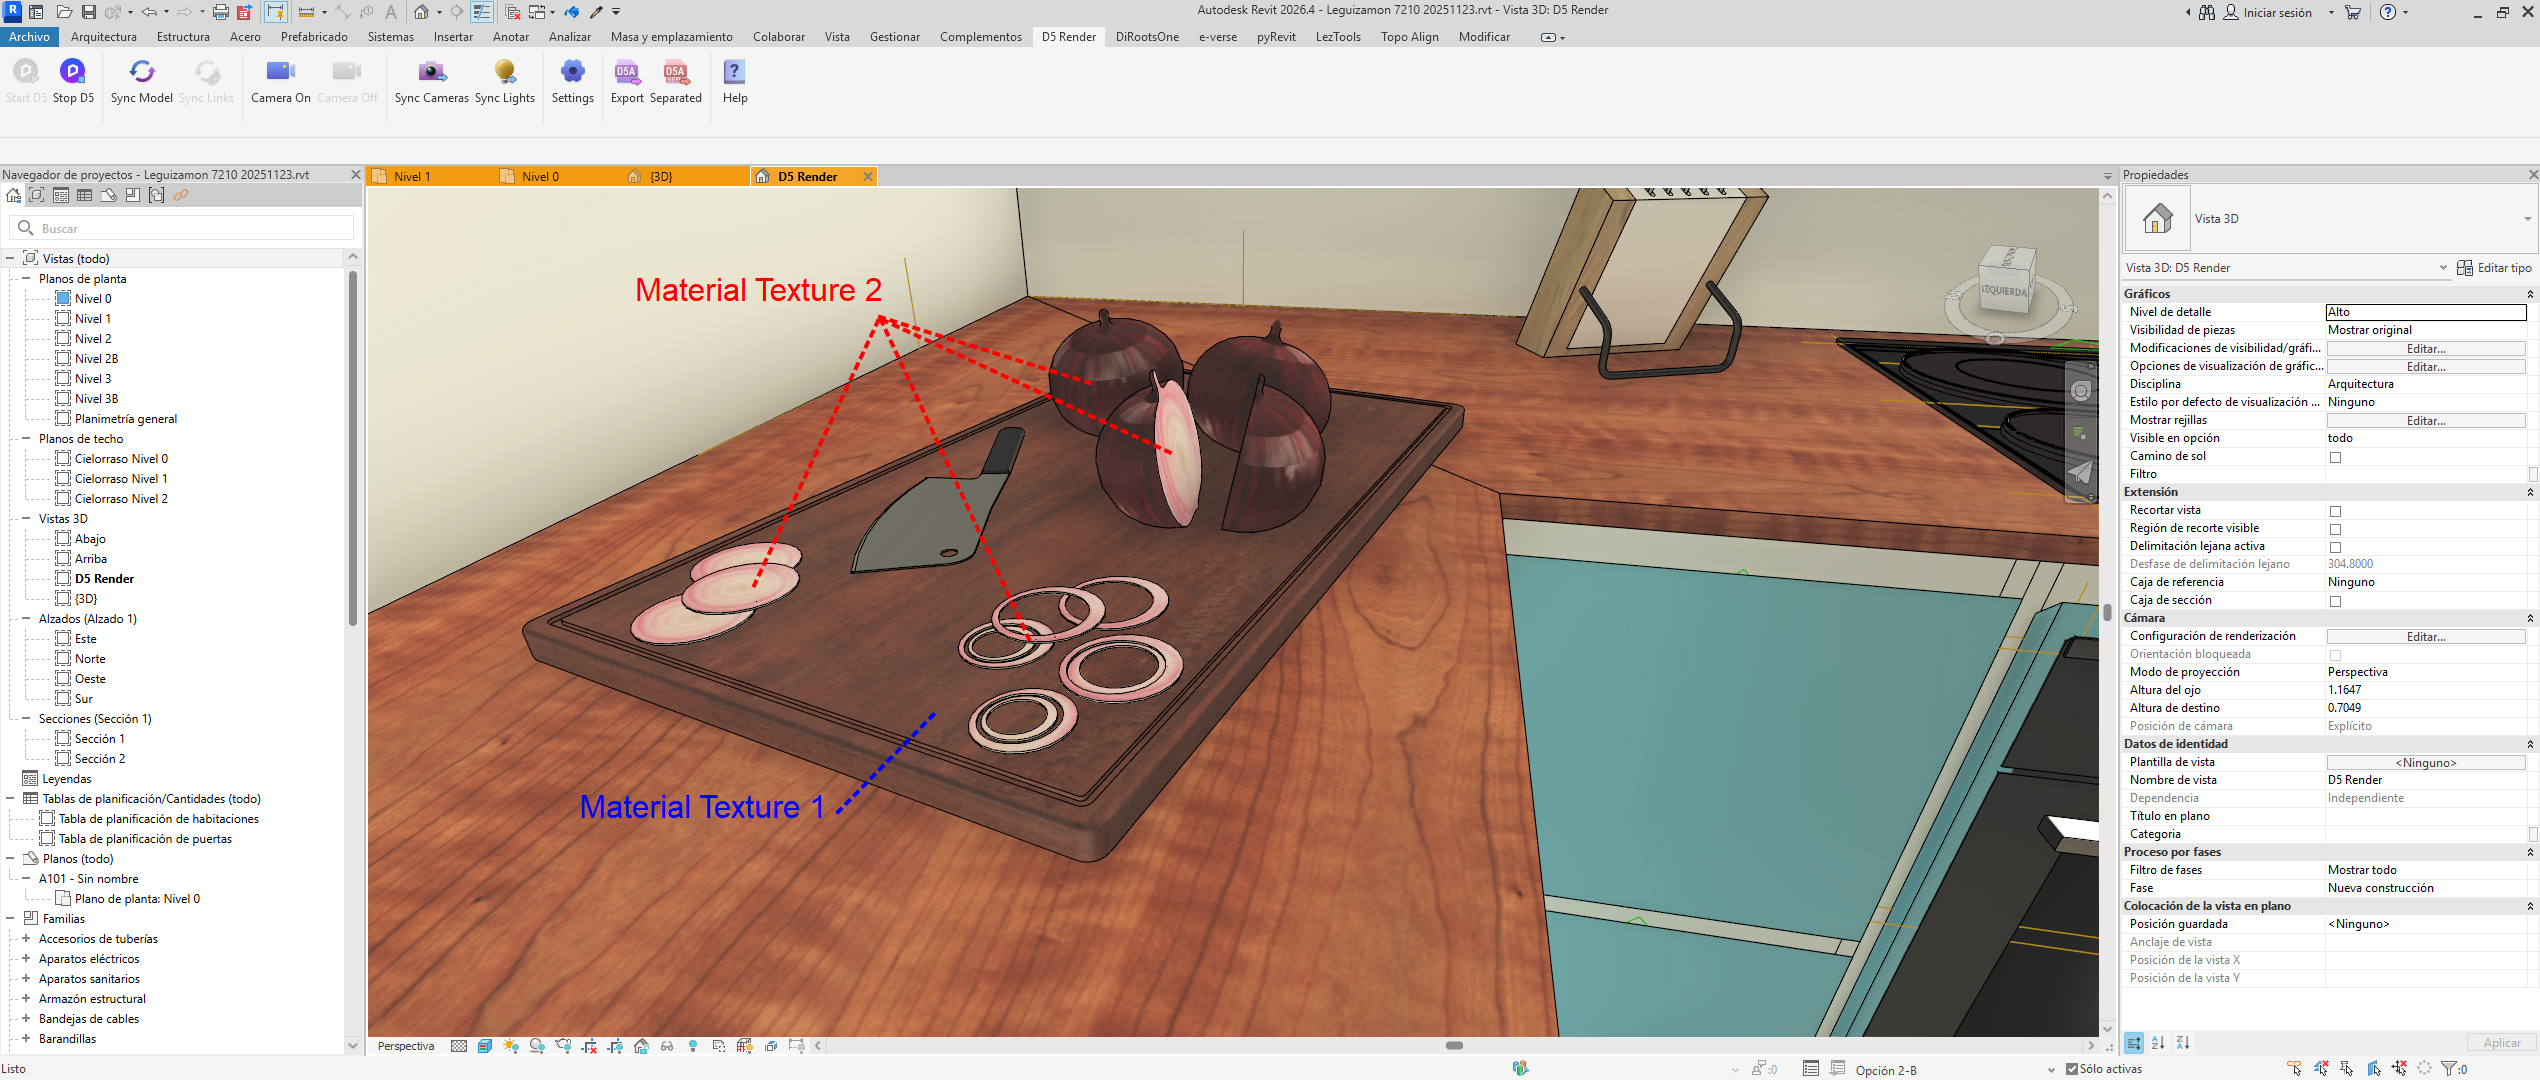This screenshot has width=2540, height=1080.
Task: Click the D5A Export icon
Action: click(627, 72)
